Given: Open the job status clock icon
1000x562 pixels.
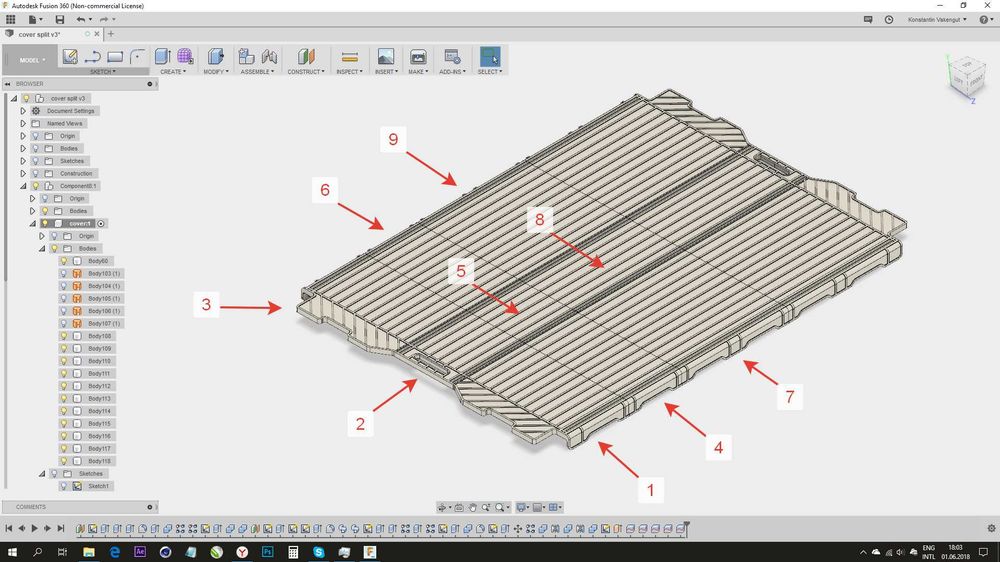Looking at the screenshot, I should (888, 20).
